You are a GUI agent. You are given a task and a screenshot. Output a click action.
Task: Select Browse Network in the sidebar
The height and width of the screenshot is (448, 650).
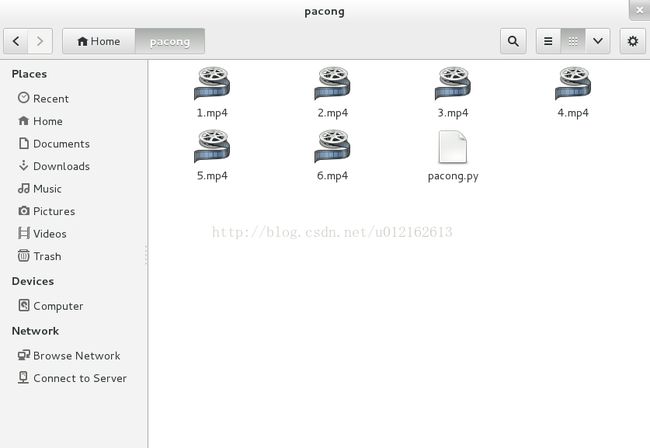click(73, 356)
